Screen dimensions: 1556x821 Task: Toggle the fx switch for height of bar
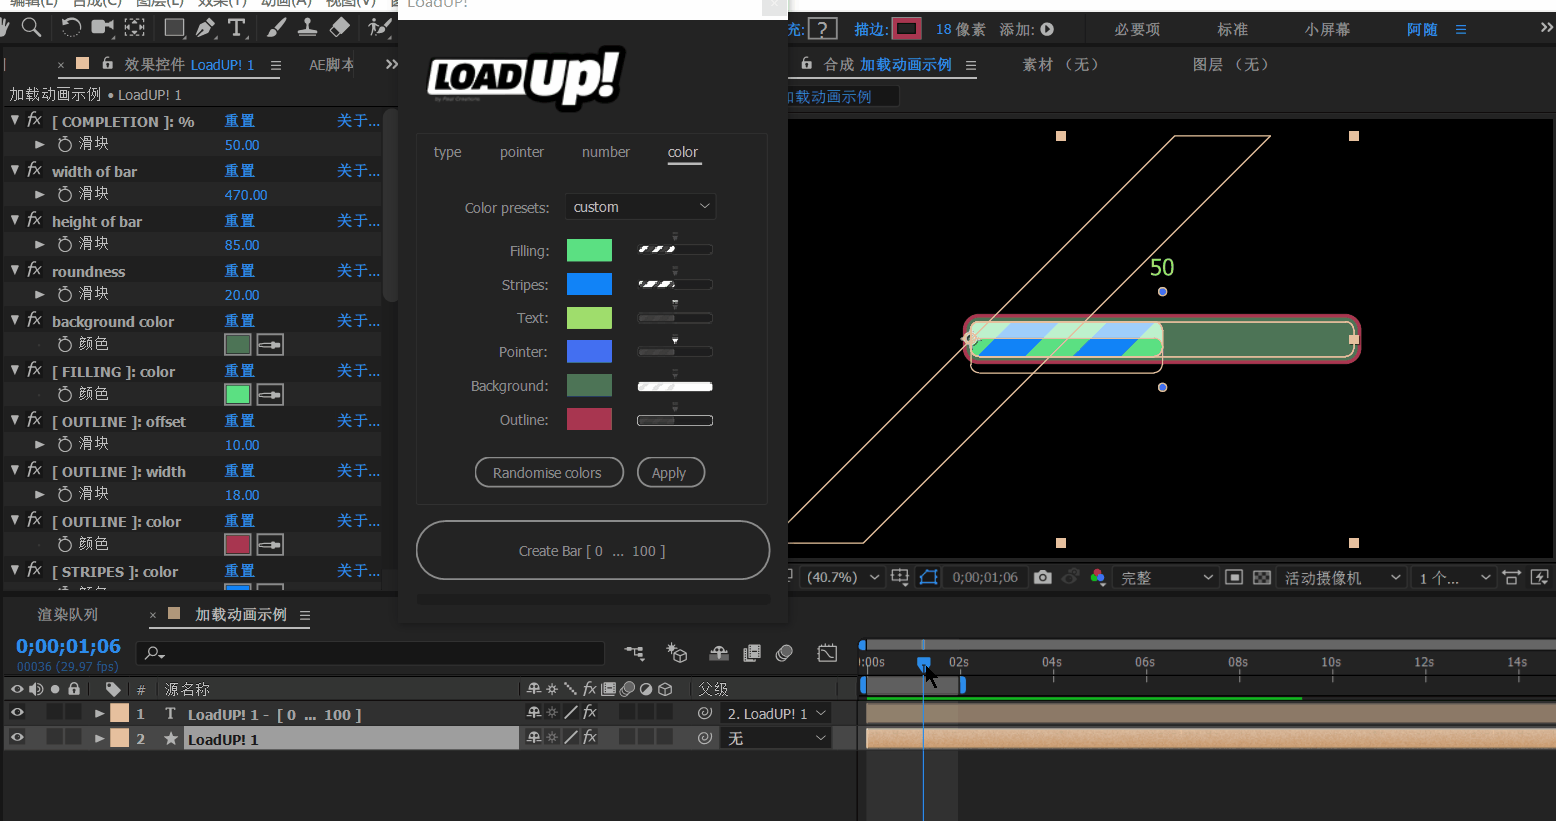pyautogui.click(x=34, y=220)
